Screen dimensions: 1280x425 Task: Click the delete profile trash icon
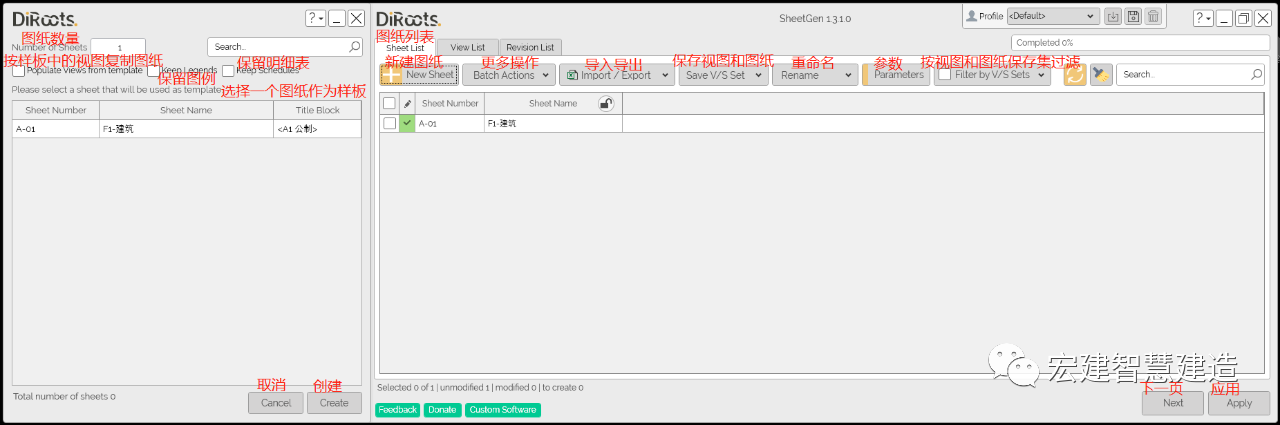click(1153, 16)
